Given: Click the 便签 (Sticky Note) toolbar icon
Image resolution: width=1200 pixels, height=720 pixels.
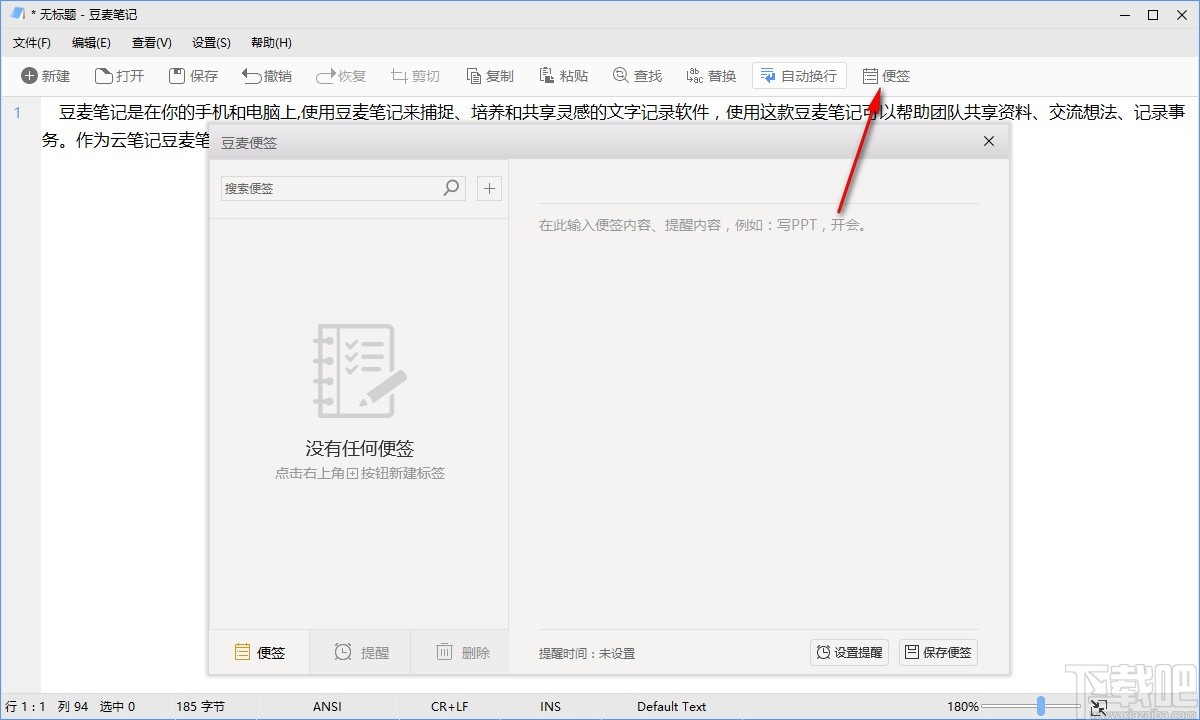Looking at the screenshot, I should (x=886, y=75).
